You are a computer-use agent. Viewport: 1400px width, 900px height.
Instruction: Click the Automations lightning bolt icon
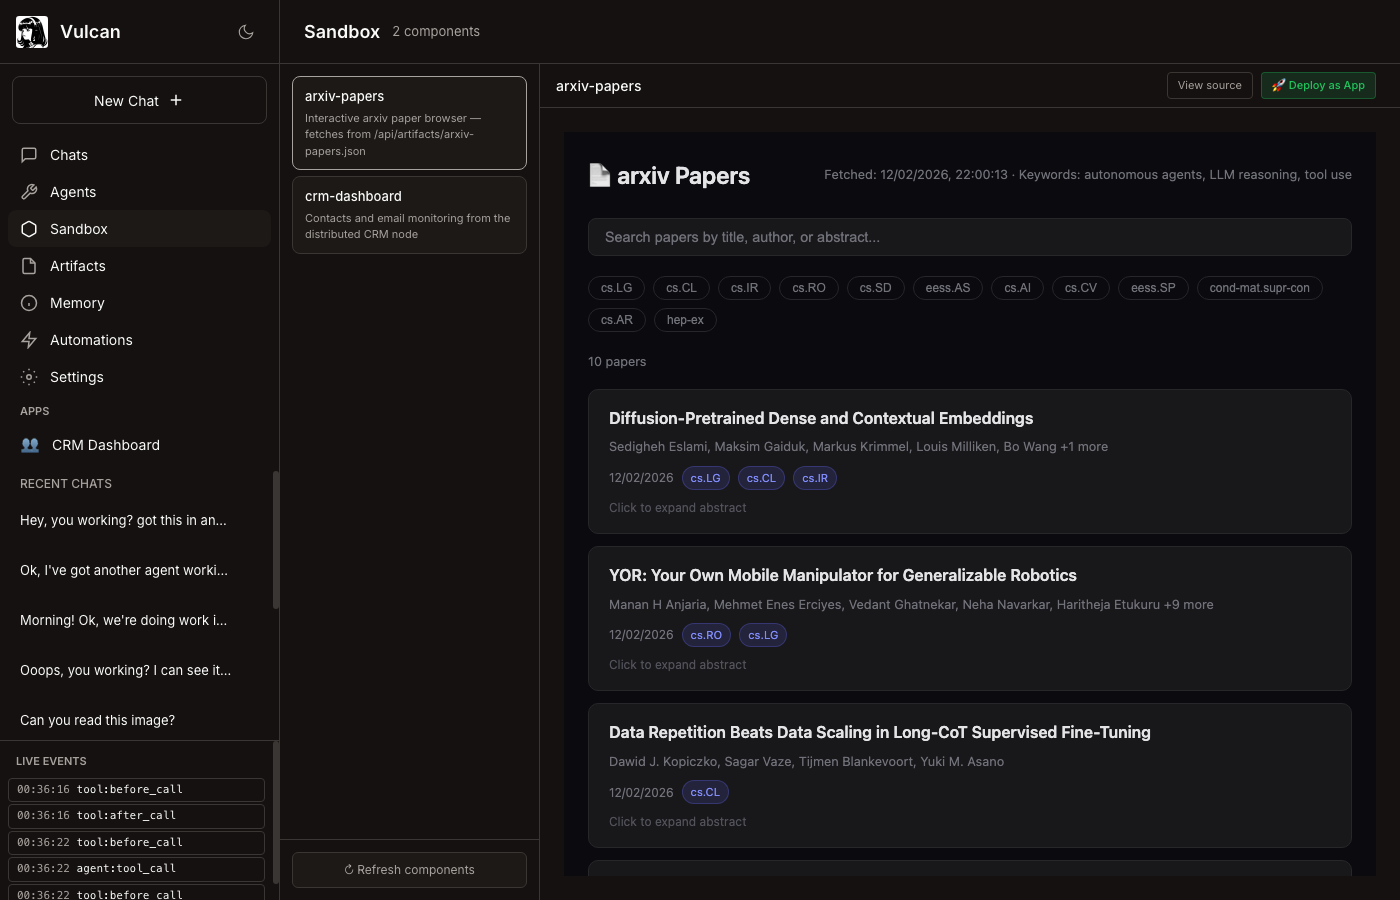29,340
